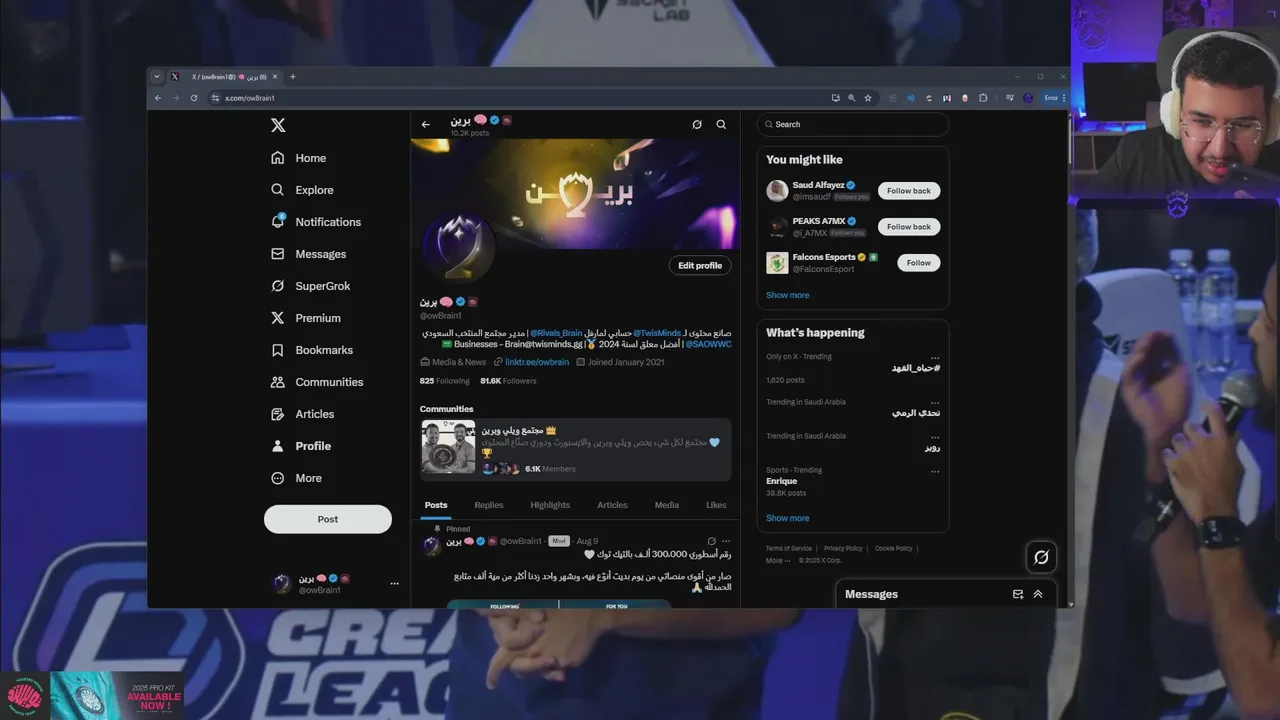Viewport: 1280px width, 720px height.
Task: Open the floating Grok button
Action: pos(1041,557)
